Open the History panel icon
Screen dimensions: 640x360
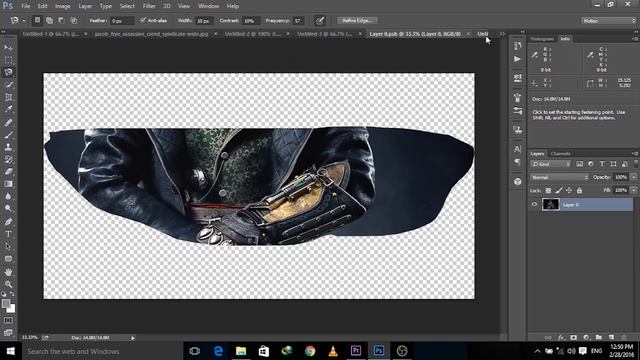pos(518,46)
